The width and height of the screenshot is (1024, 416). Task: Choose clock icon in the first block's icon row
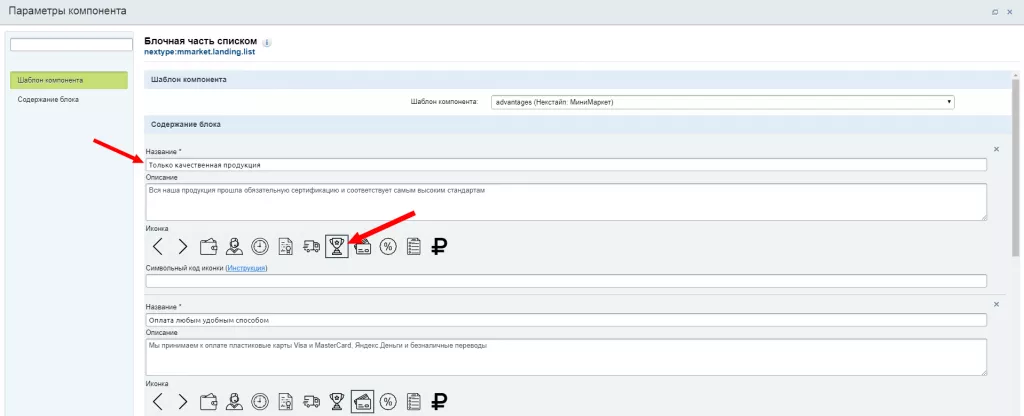pyautogui.click(x=260, y=246)
